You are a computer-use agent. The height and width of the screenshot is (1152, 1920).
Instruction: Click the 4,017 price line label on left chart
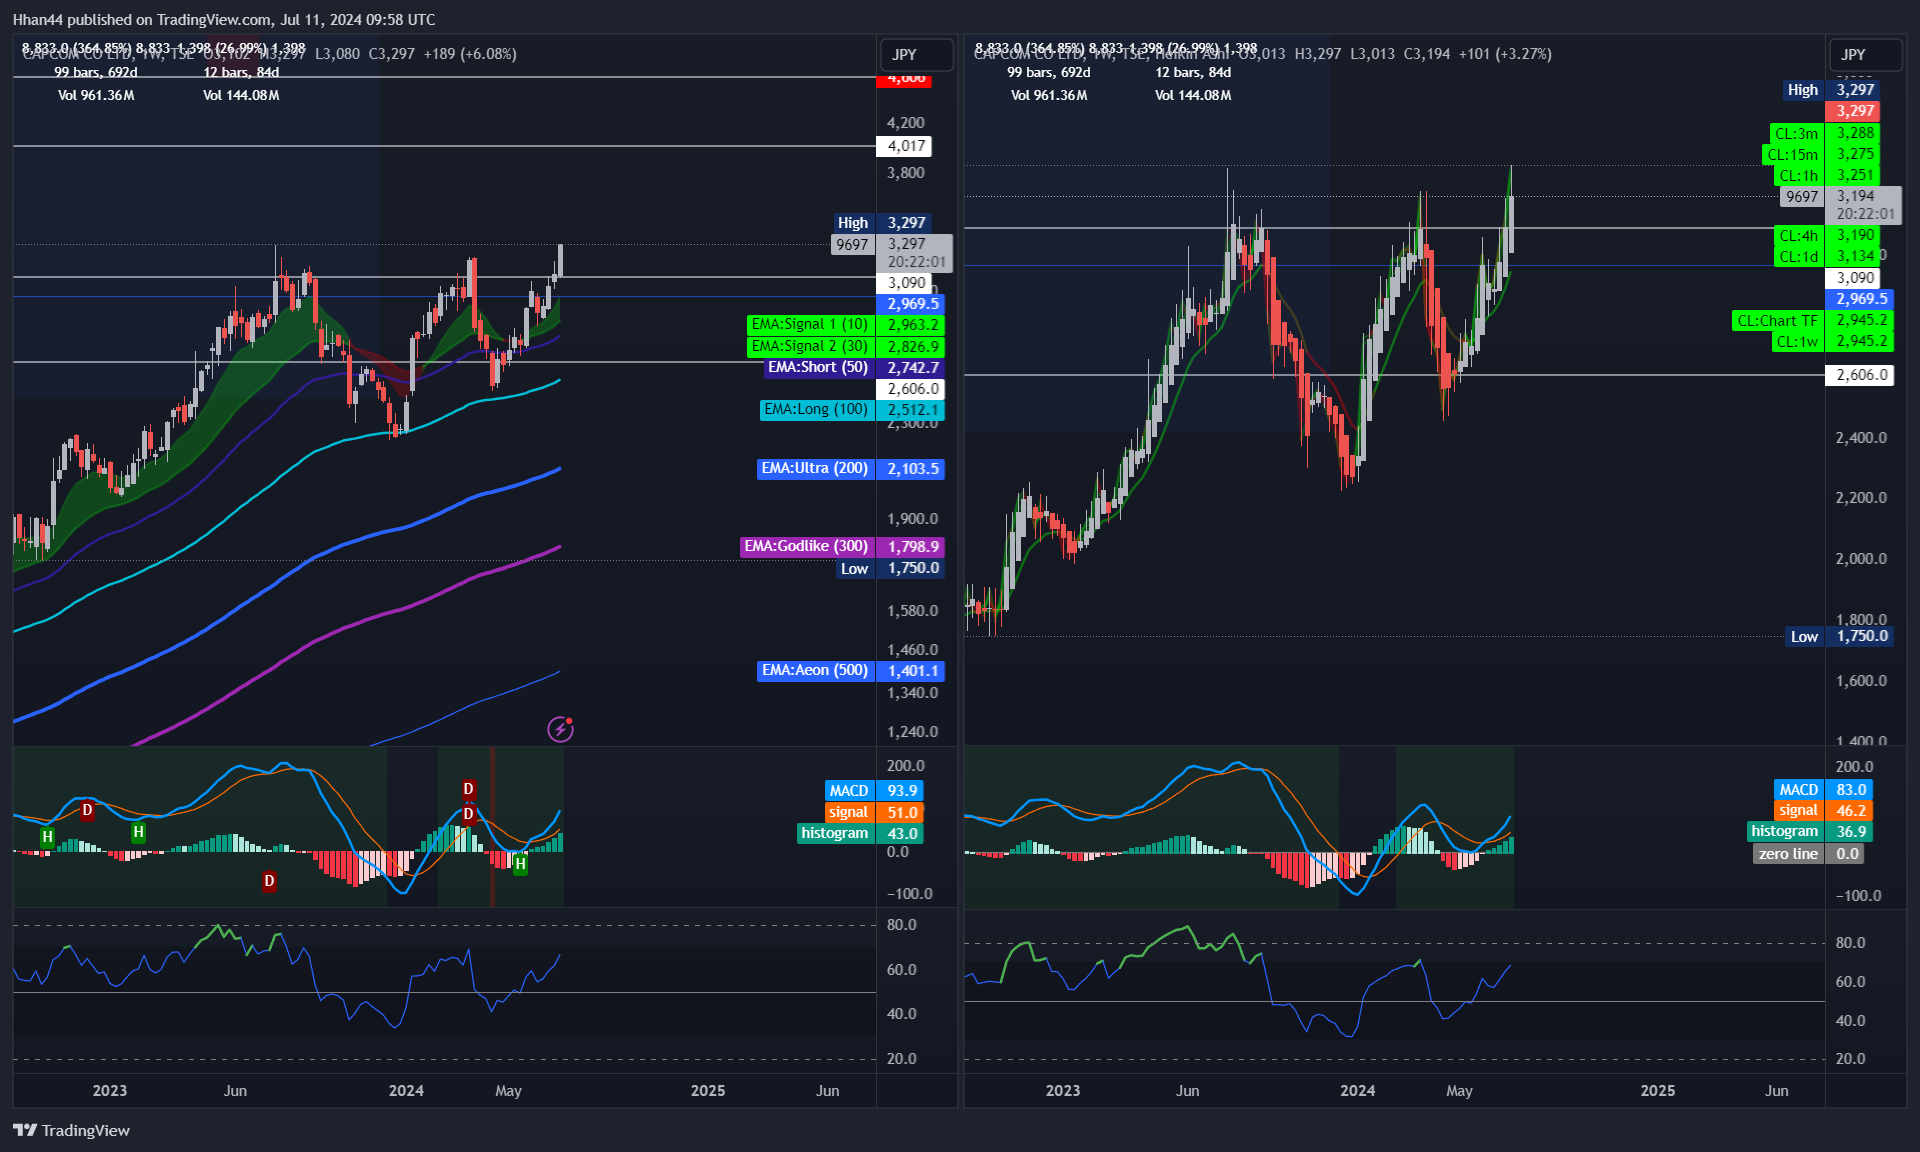(x=905, y=146)
